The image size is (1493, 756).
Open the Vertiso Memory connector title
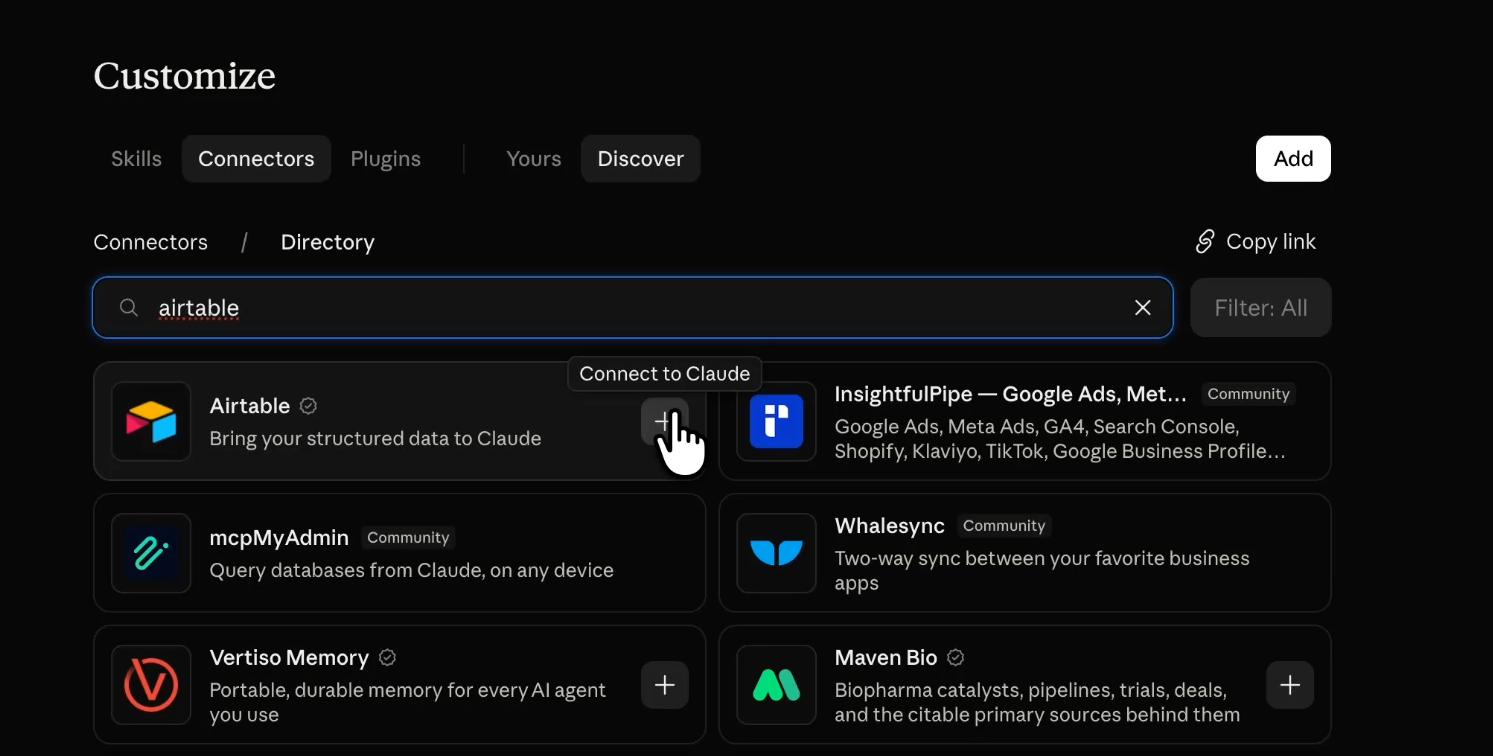pos(289,658)
